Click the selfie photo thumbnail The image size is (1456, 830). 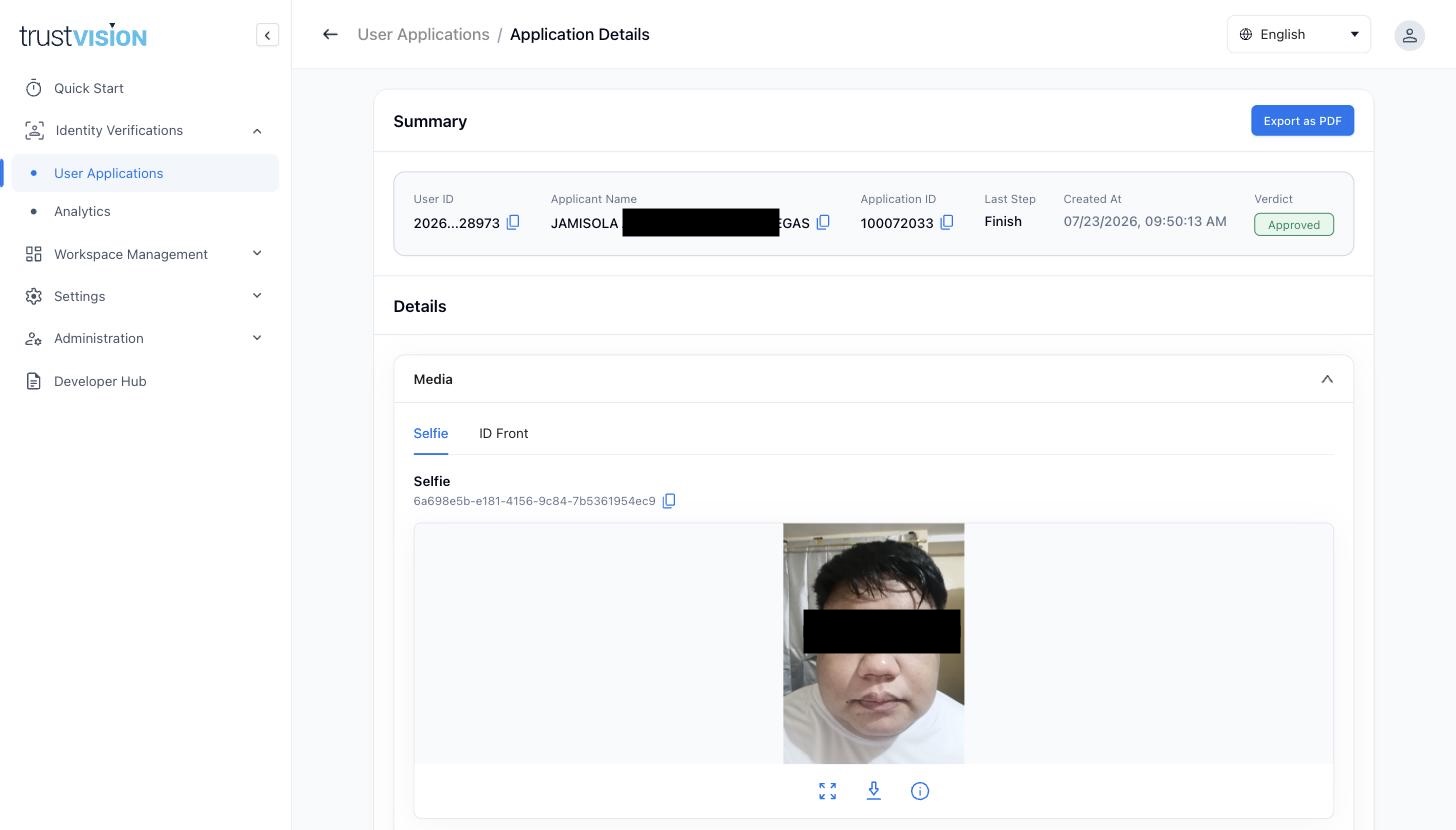click(x=874, y=643)
